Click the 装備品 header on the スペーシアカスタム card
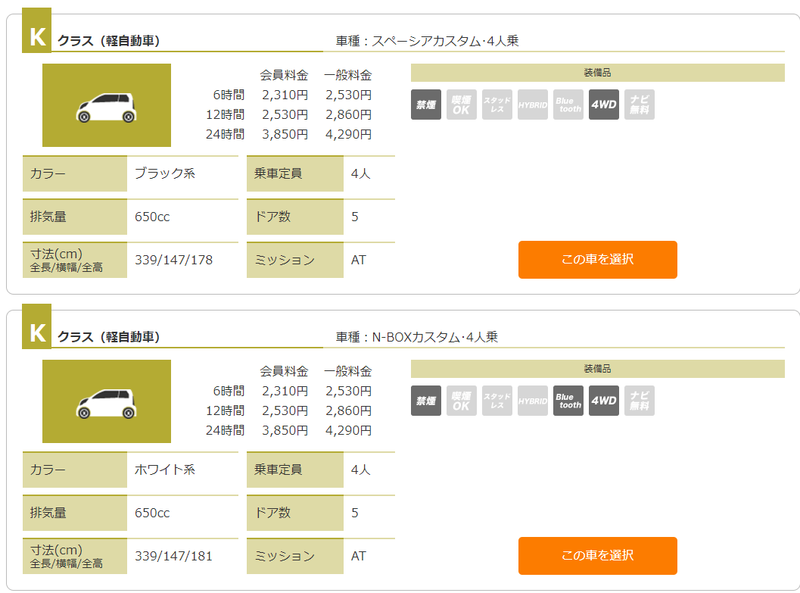Viewport: 800px width, 593px height. point(597,72)
